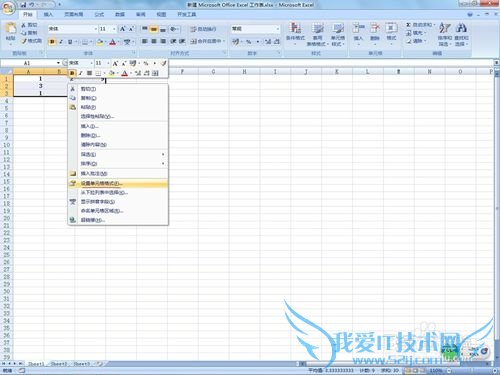Image resolution: width=500 pixels, height=375 pixels.
Task: Click the Select All corner box
Action: point(6,71)
